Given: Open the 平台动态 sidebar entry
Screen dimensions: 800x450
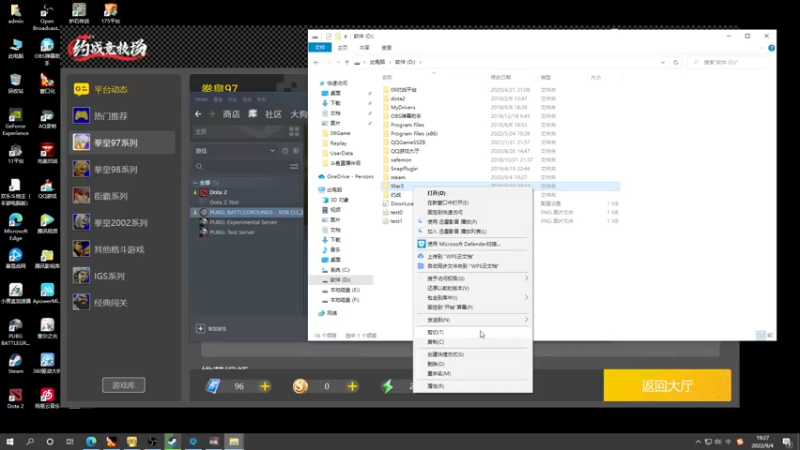Looking at the screenshot, I should [x=122, y=89].
